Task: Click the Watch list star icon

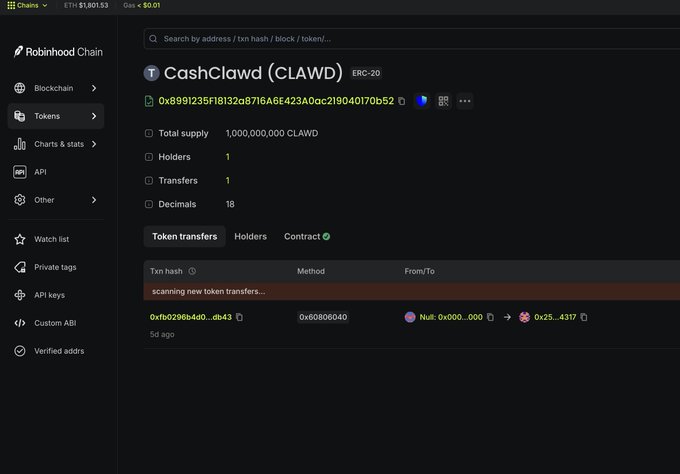Action: [x=20, y=239]
